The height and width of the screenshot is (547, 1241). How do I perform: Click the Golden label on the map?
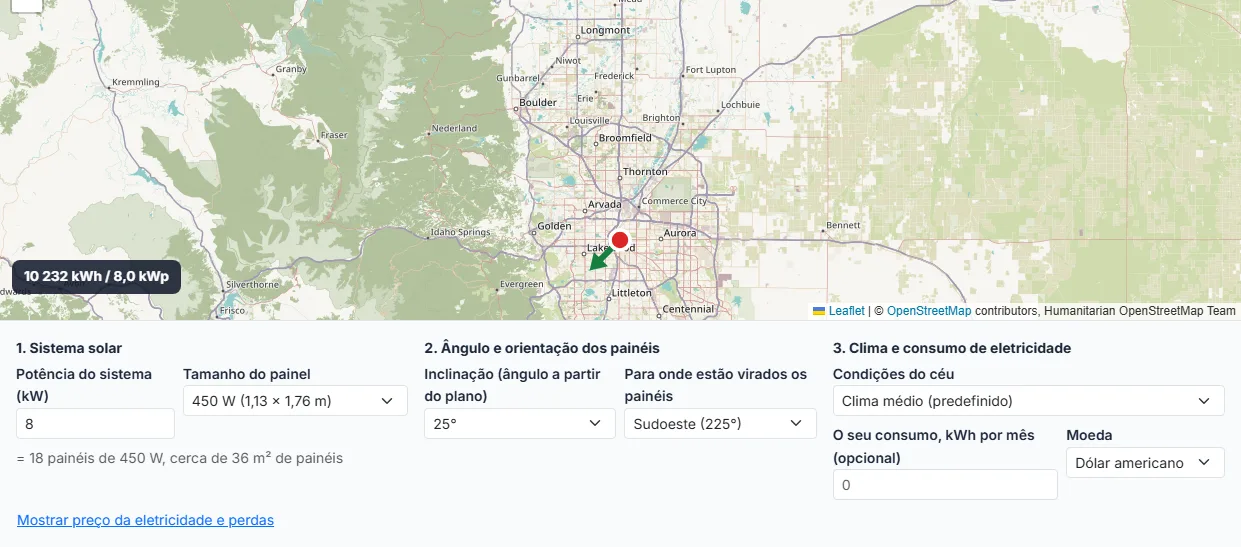[554, 226]
